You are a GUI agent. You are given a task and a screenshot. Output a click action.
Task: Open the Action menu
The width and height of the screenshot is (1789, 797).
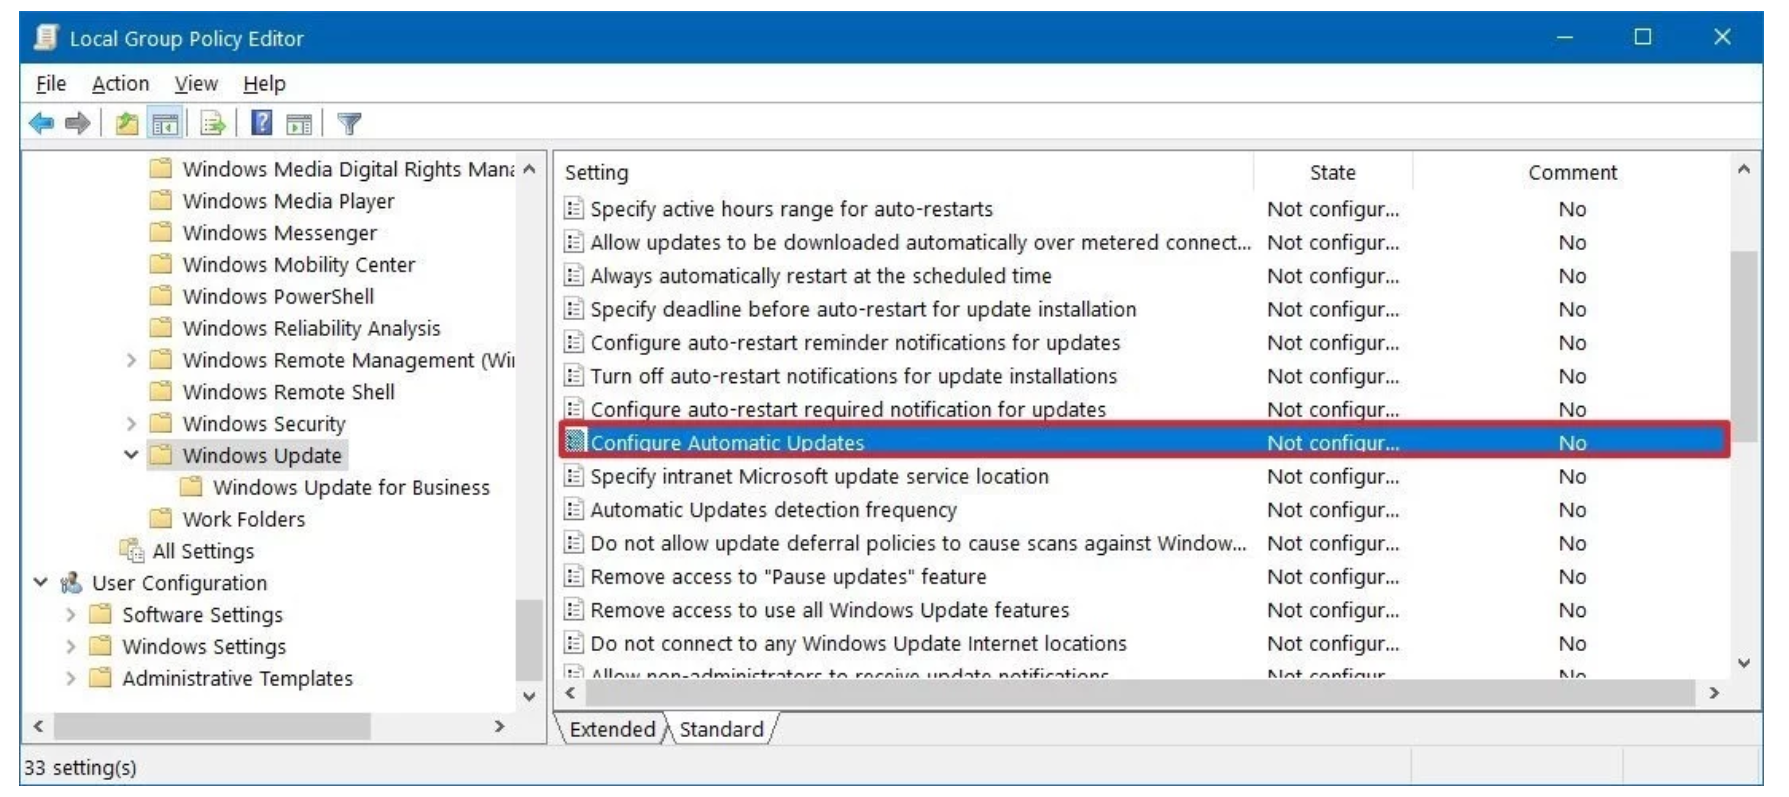tap(120, 84)
